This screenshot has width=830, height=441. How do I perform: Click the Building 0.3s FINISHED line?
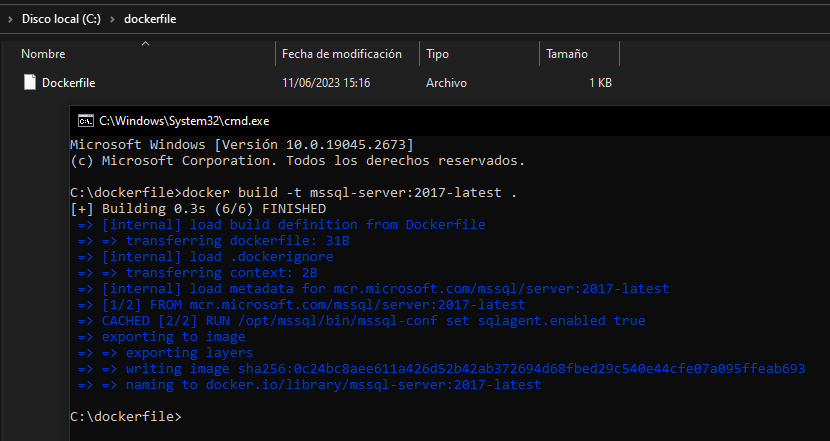tap(198, 208)
